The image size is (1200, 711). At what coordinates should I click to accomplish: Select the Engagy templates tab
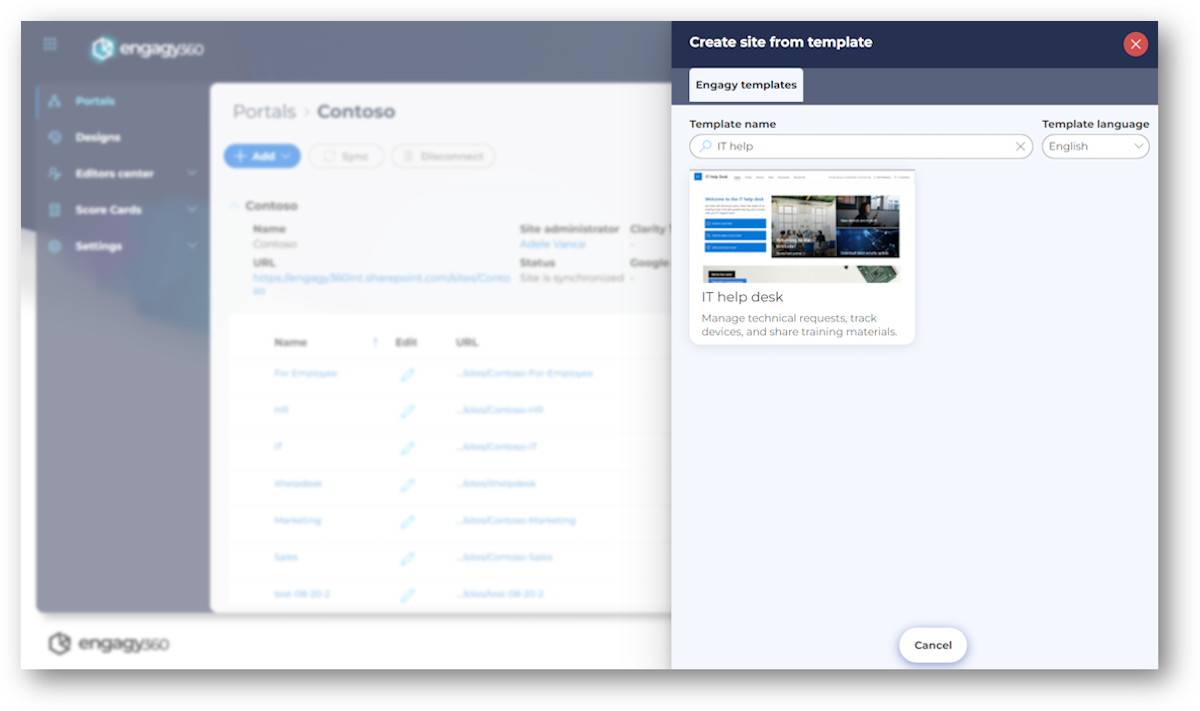click(746, 85)
